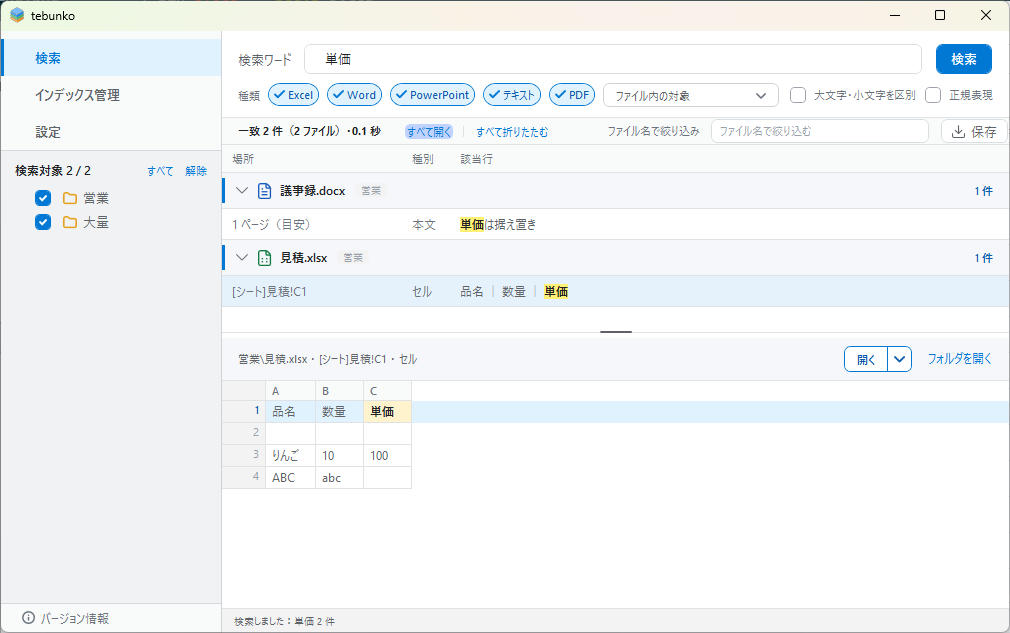This screenshot has width=1010, height=633.
Task: Select all search targets with すべて
Action: [160, 171]
